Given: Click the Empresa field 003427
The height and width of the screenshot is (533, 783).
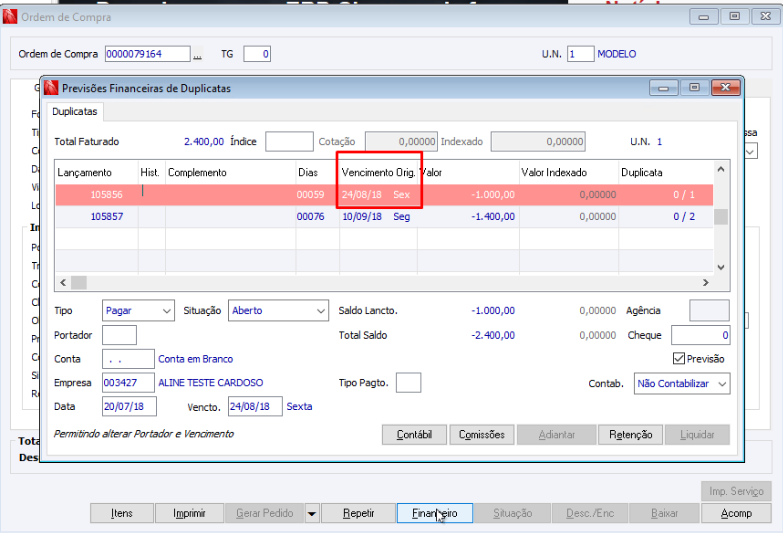Looking at the screenshot, I should 128,383.
